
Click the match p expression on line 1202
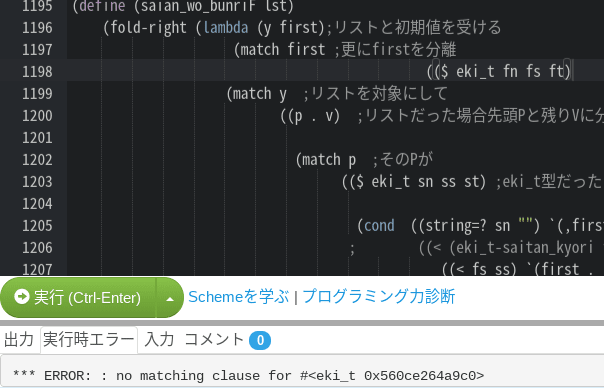326,160
